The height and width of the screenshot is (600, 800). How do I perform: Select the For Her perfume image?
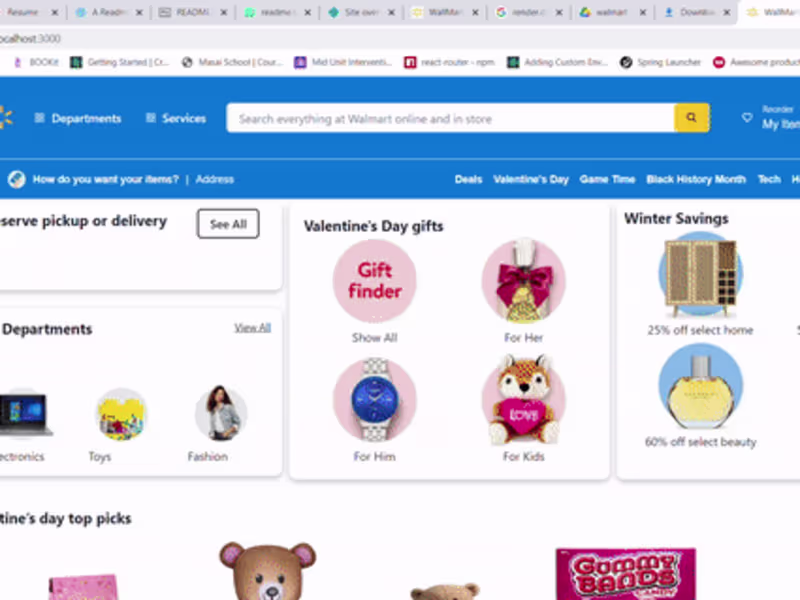[524, 281]
